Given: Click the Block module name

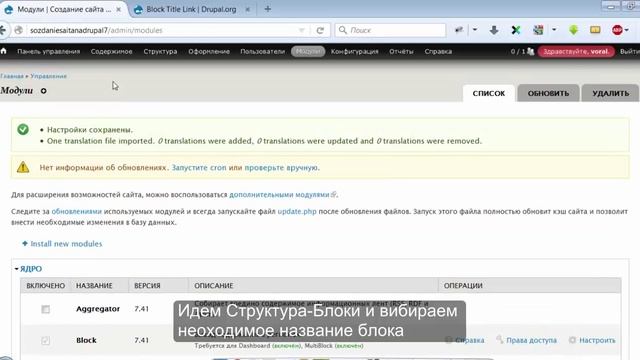Looking at the screenshot, I should pyautogui.click(x=86, y=340).
